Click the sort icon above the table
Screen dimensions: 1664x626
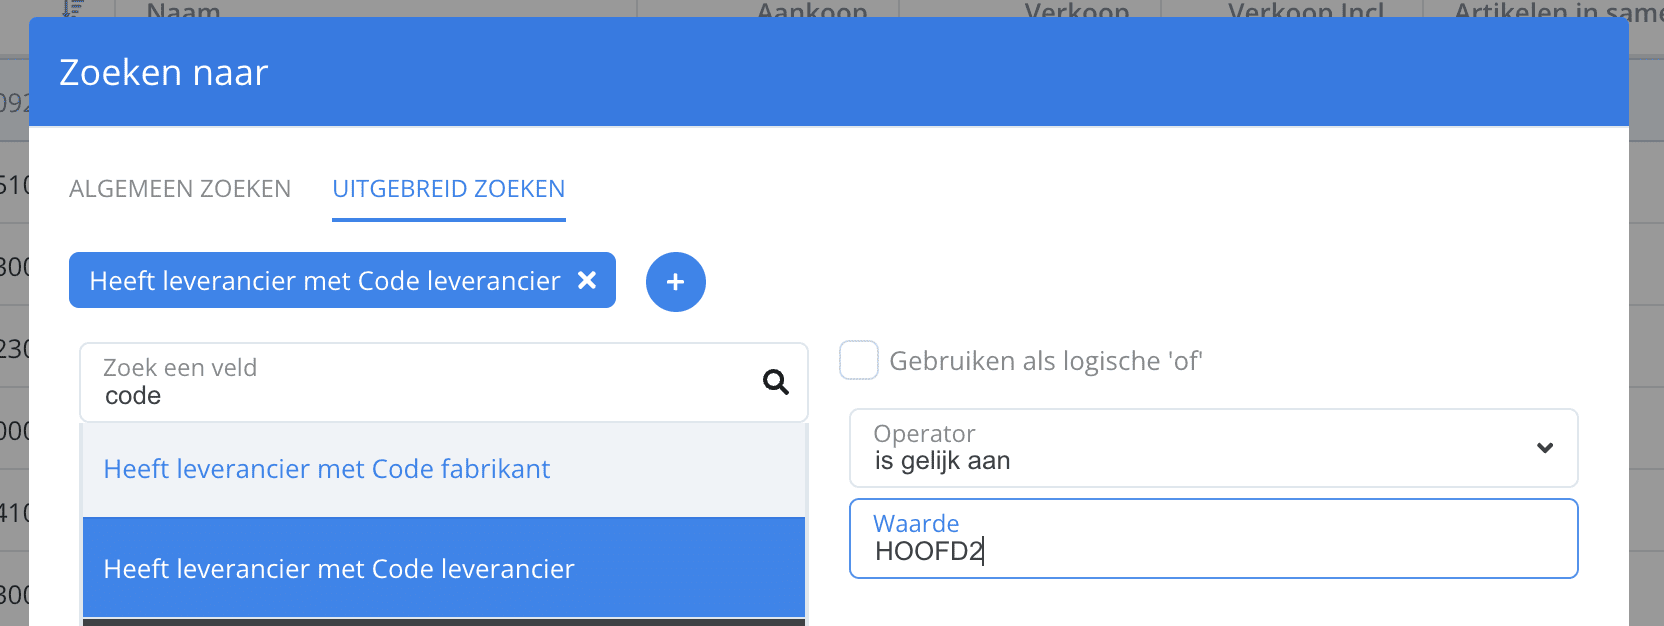[73, 9]
